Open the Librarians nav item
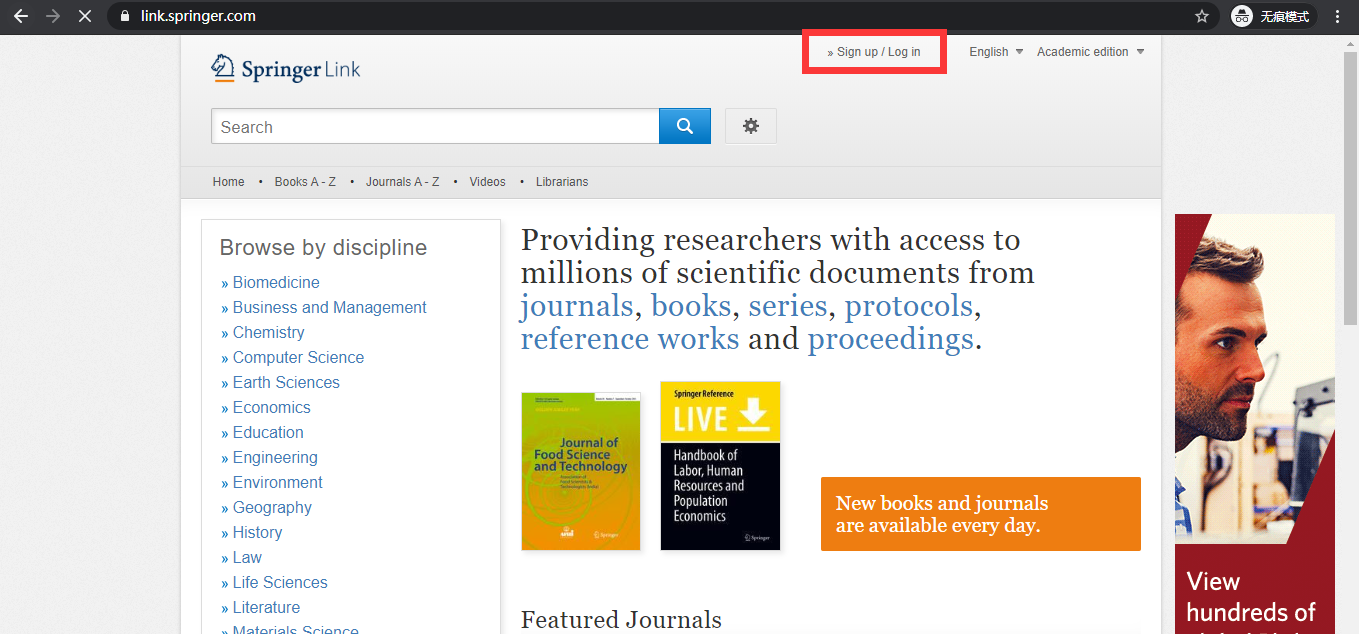 (x=562, y=182)
